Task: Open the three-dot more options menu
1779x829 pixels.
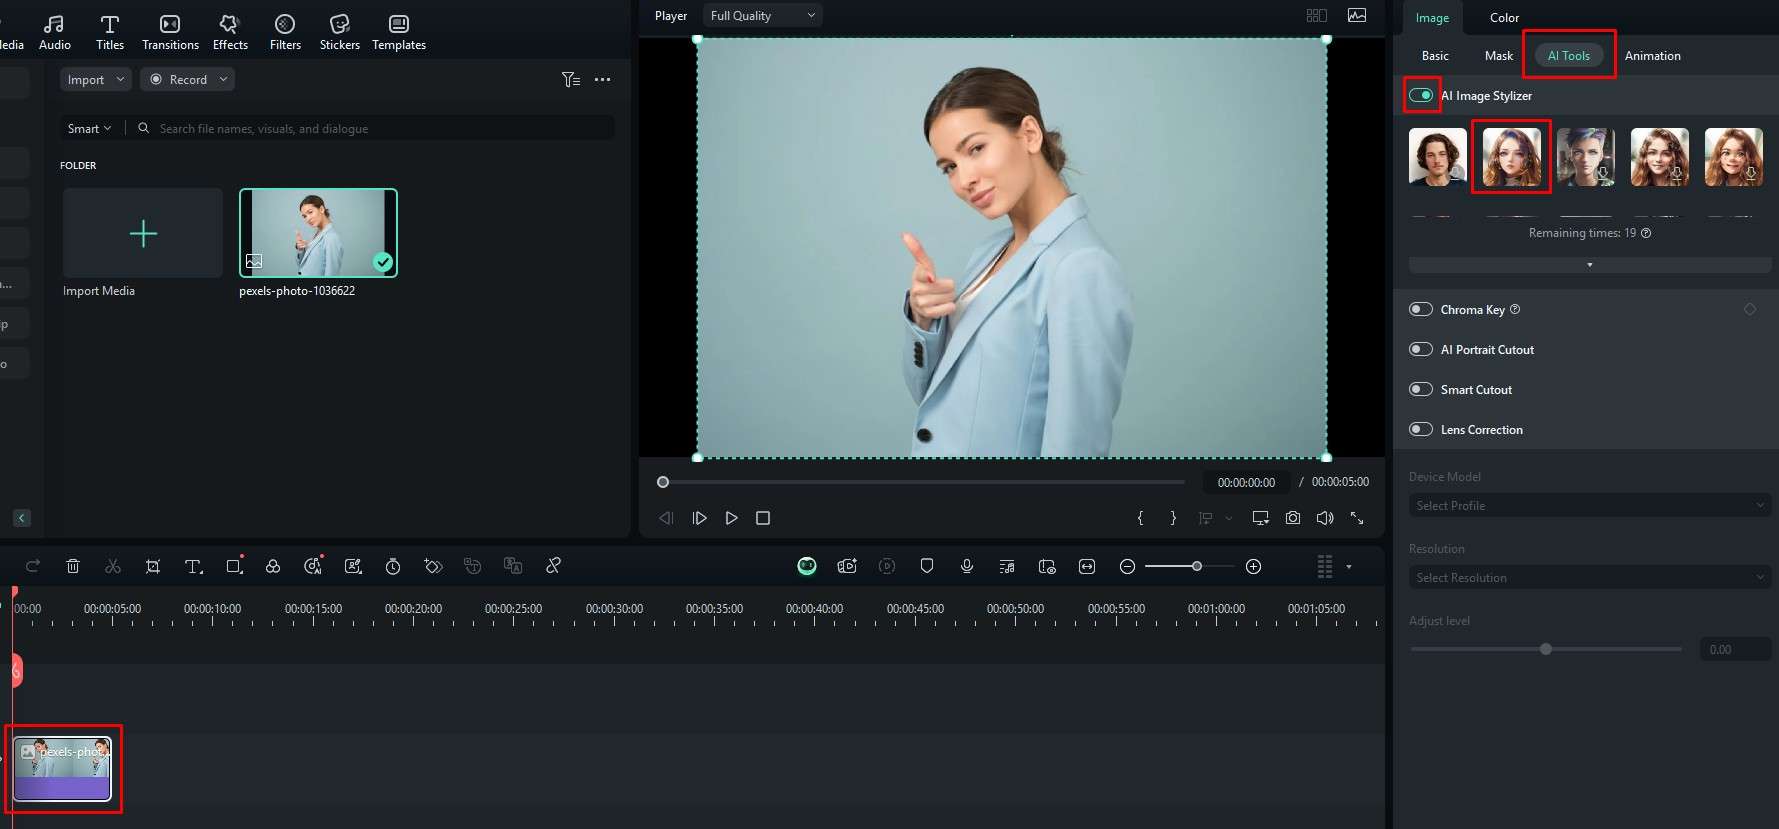Action: click(602, 80)
